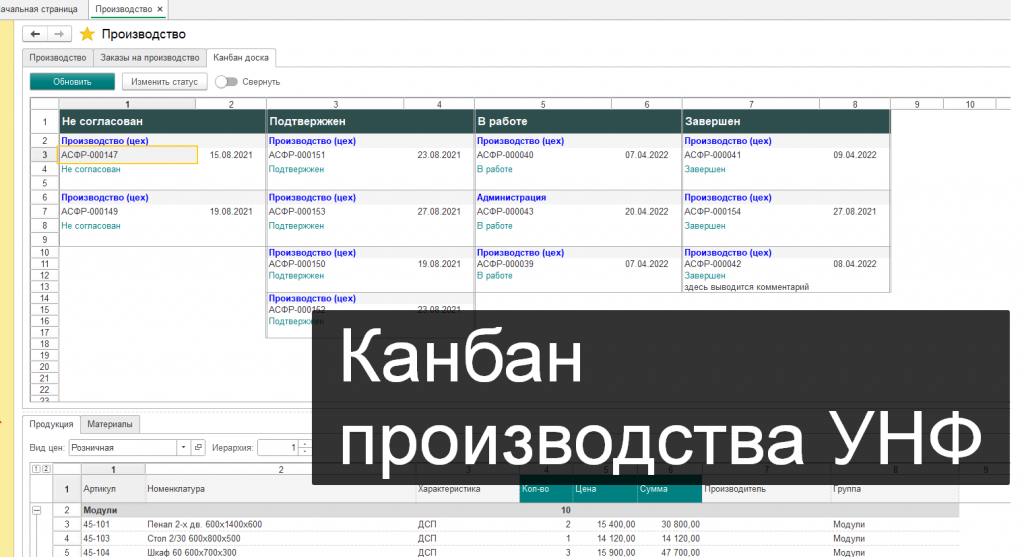Select the Канбан доска tab
This screenshot has height=557, width=1024.
click(x=241, y=57)
